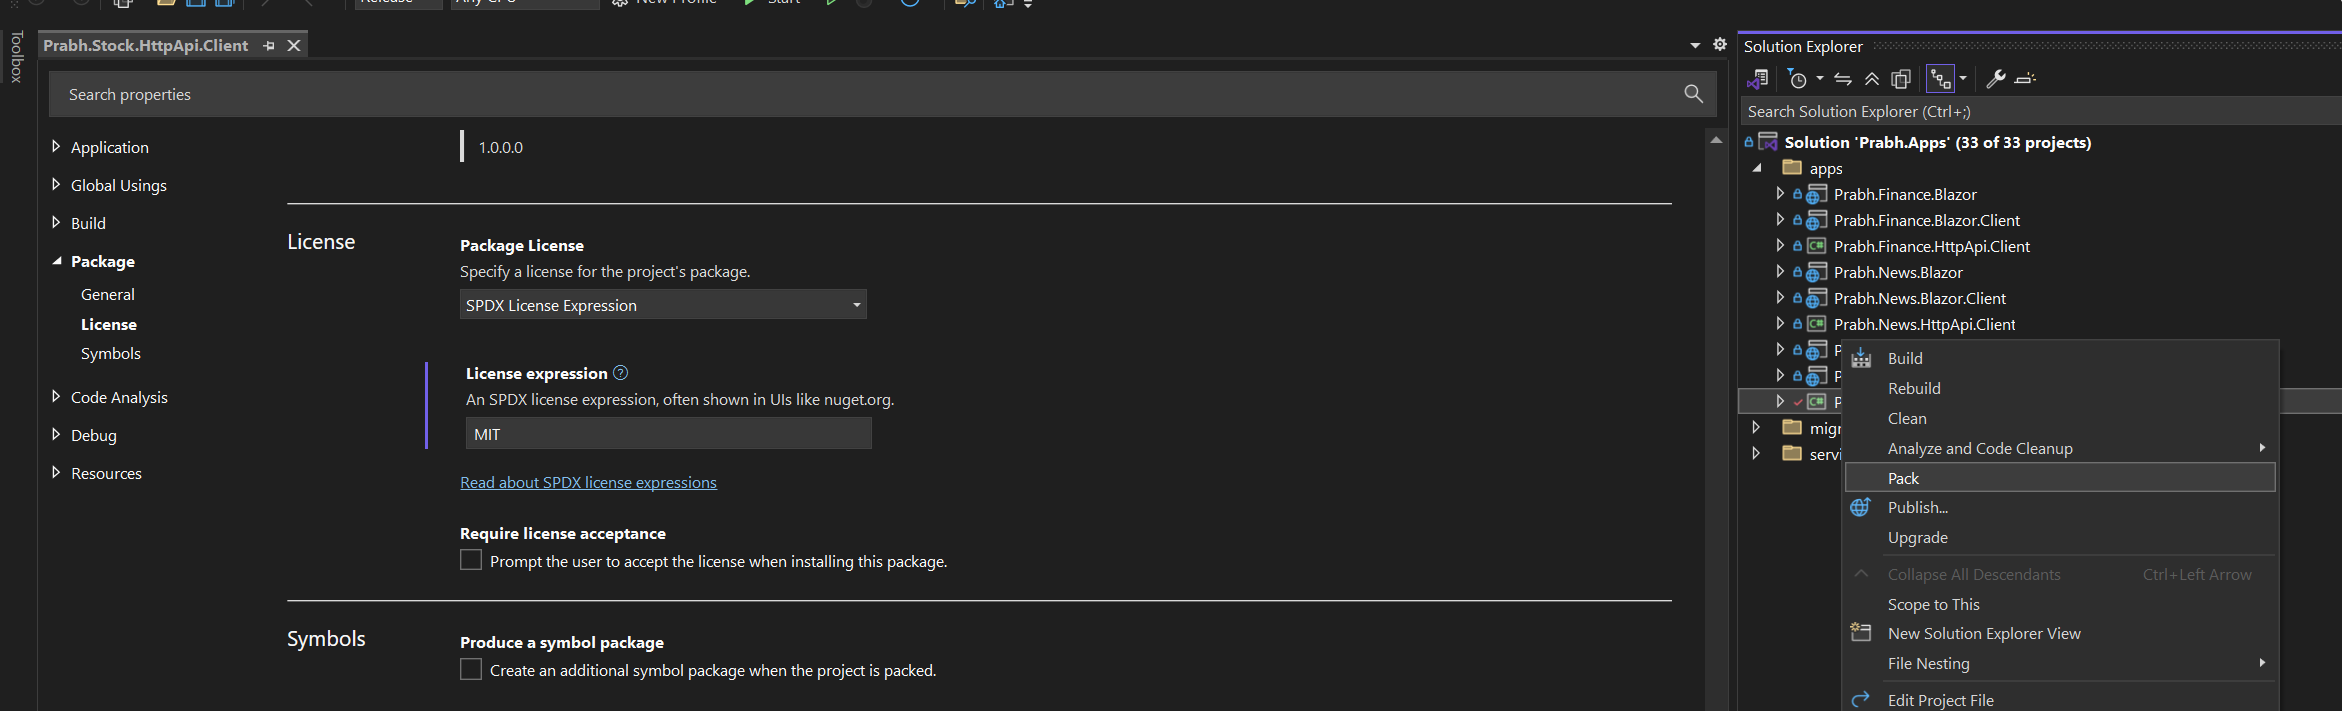Click the Prabh.Finance.HttpApi.Client project icon
This screenshot has height=711, width=2342.
pyautogui.click(x=1817, y=246)
